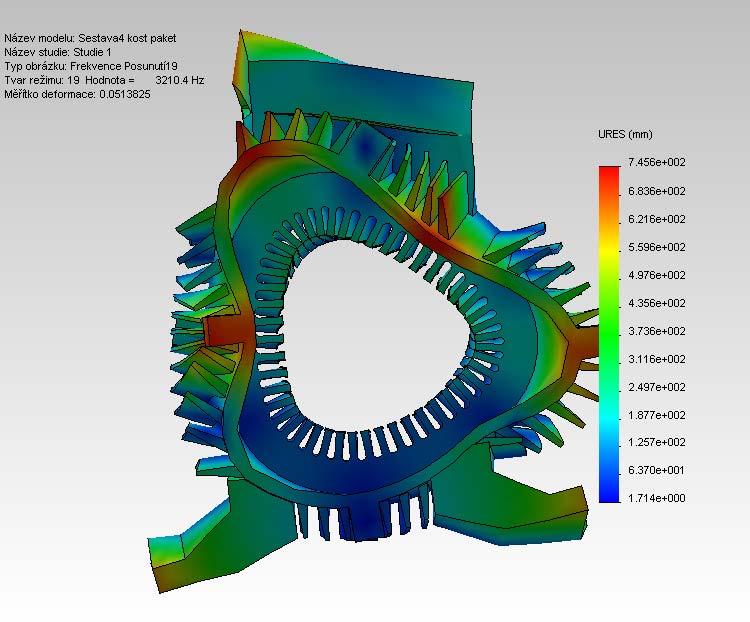Click the study name text 'Studie 1'

92,52
